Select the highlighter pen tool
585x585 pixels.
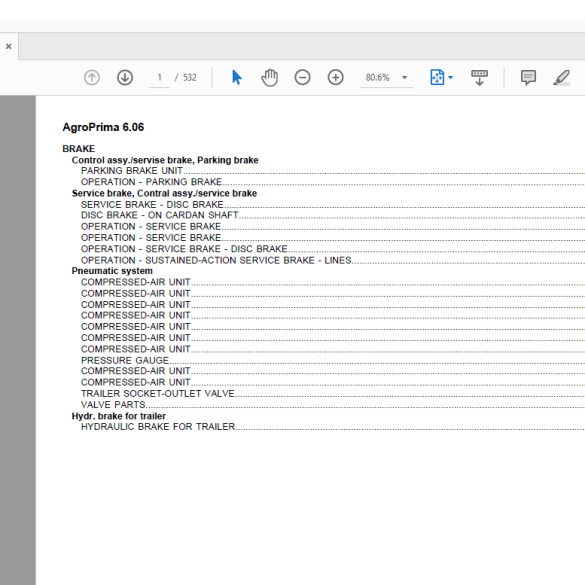coord(561,78)
